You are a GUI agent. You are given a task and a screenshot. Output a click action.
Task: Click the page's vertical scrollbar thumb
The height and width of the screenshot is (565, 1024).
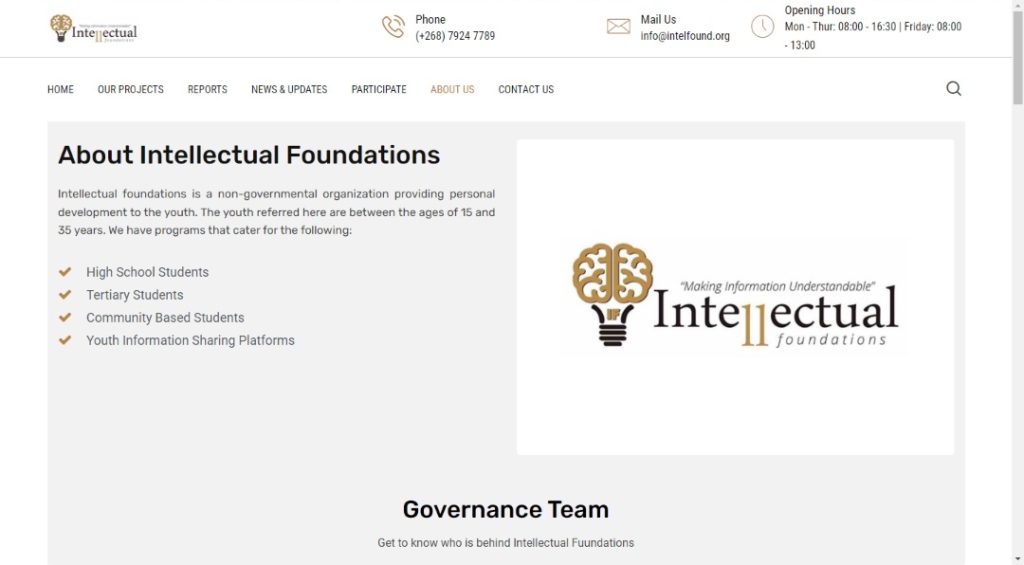tap(1017, 57)
